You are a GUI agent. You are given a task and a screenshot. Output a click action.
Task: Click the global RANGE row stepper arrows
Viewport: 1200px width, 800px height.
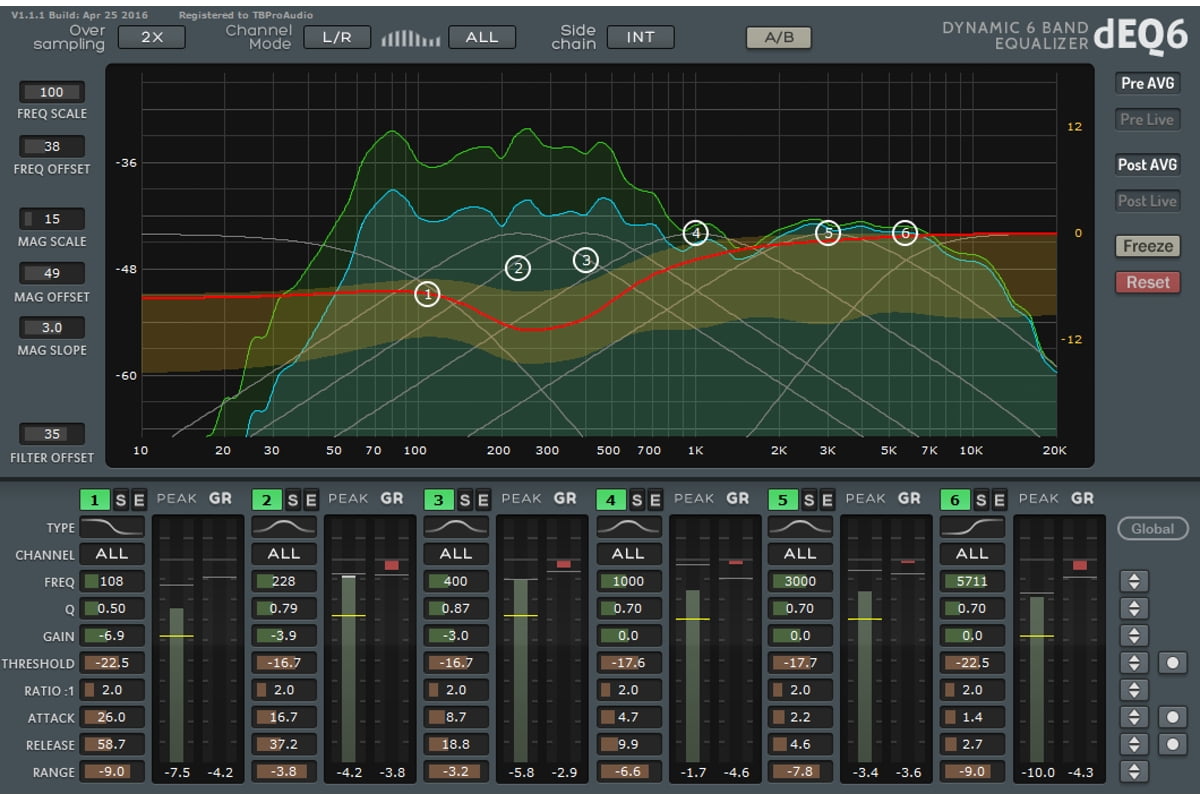1134,771
